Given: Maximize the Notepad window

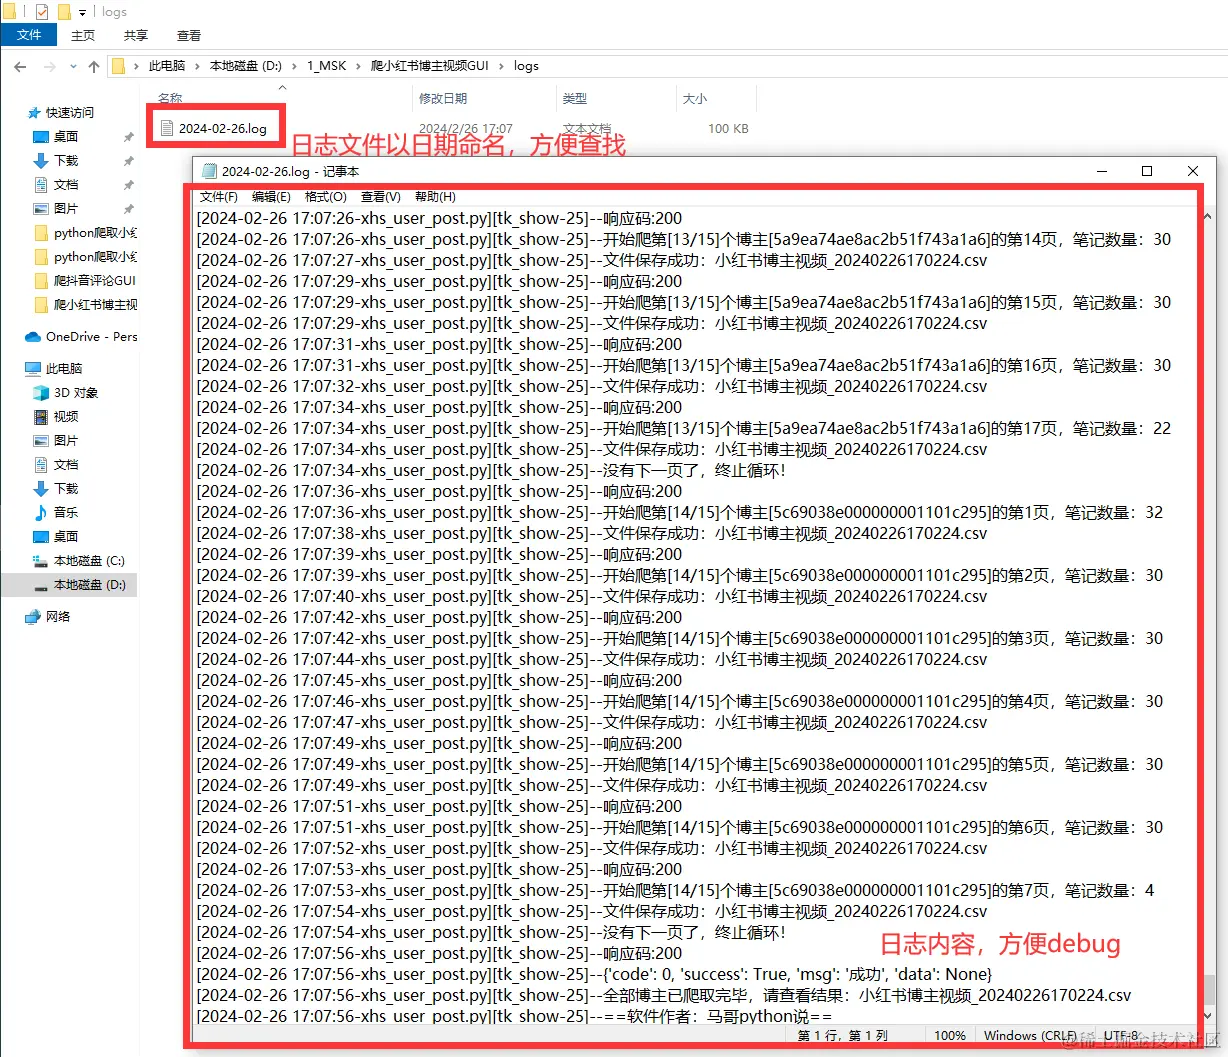Looking at the screenshot, I should click(x=1147, y=171).
